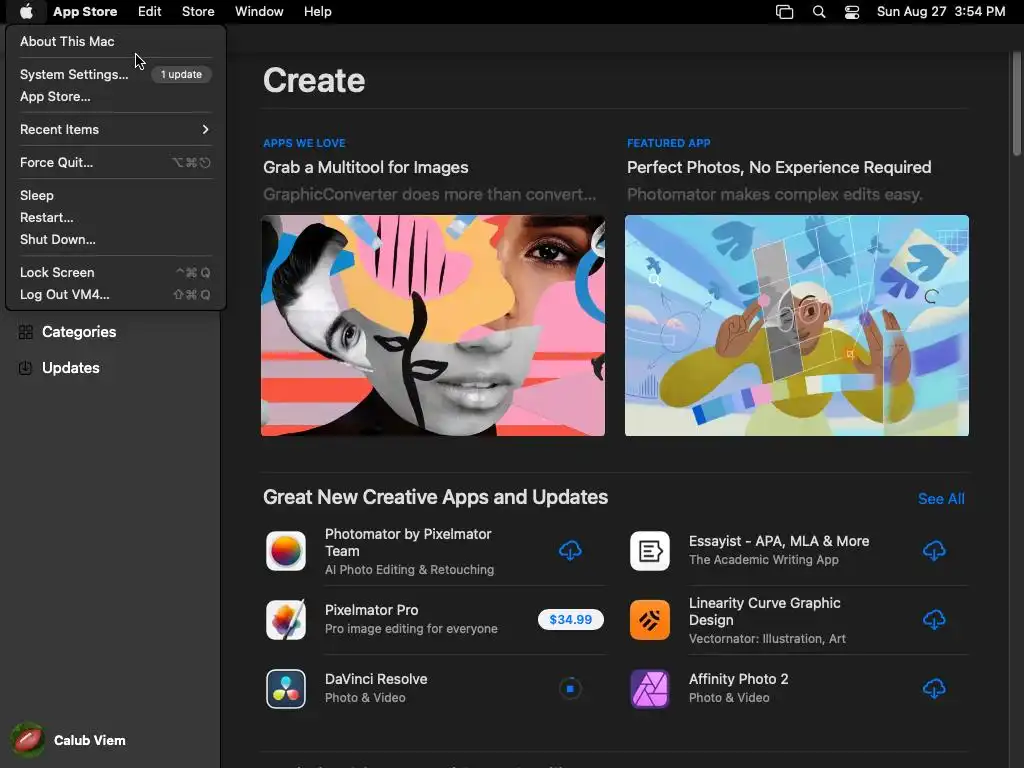
Task: Click the Calub Viem account avatar
Action: pos(27,740)
